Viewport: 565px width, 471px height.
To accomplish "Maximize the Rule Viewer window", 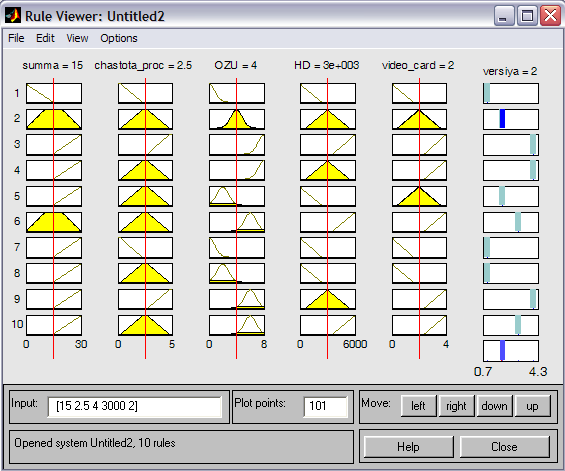I will pyautogui.click(x=527, y=15).
